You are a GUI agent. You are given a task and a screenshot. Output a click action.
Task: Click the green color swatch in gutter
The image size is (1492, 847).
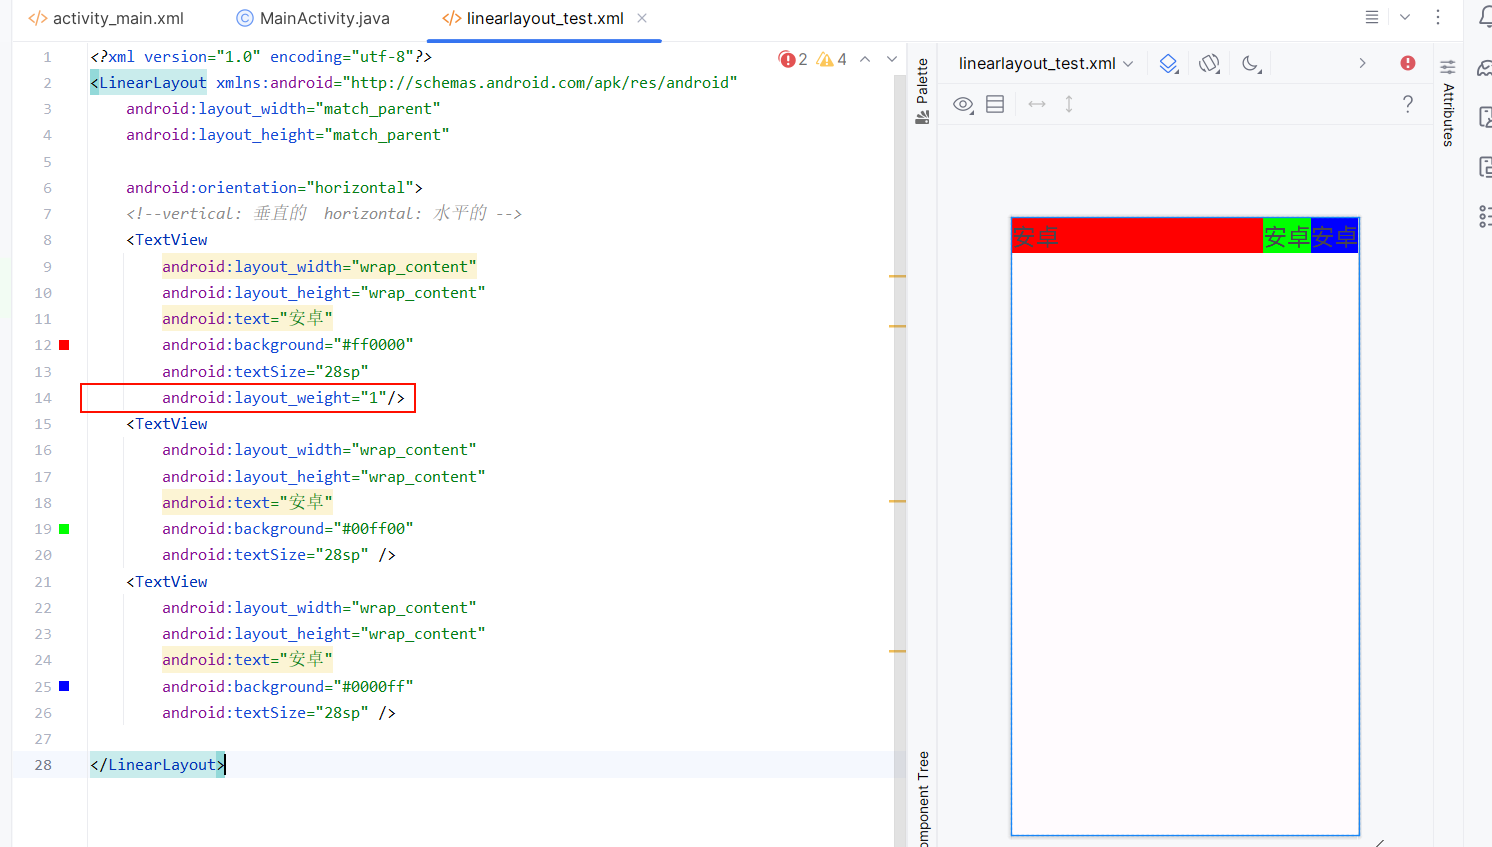click(x=64, y=529)
